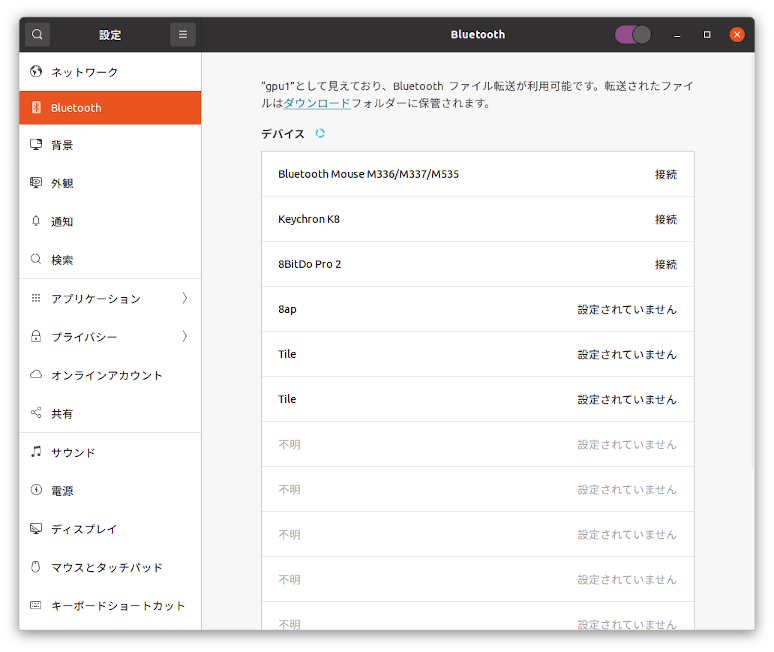The width and height of the screenshot is (774, 652).
Task: Click the サウンド music note icon
Action: 36,452
